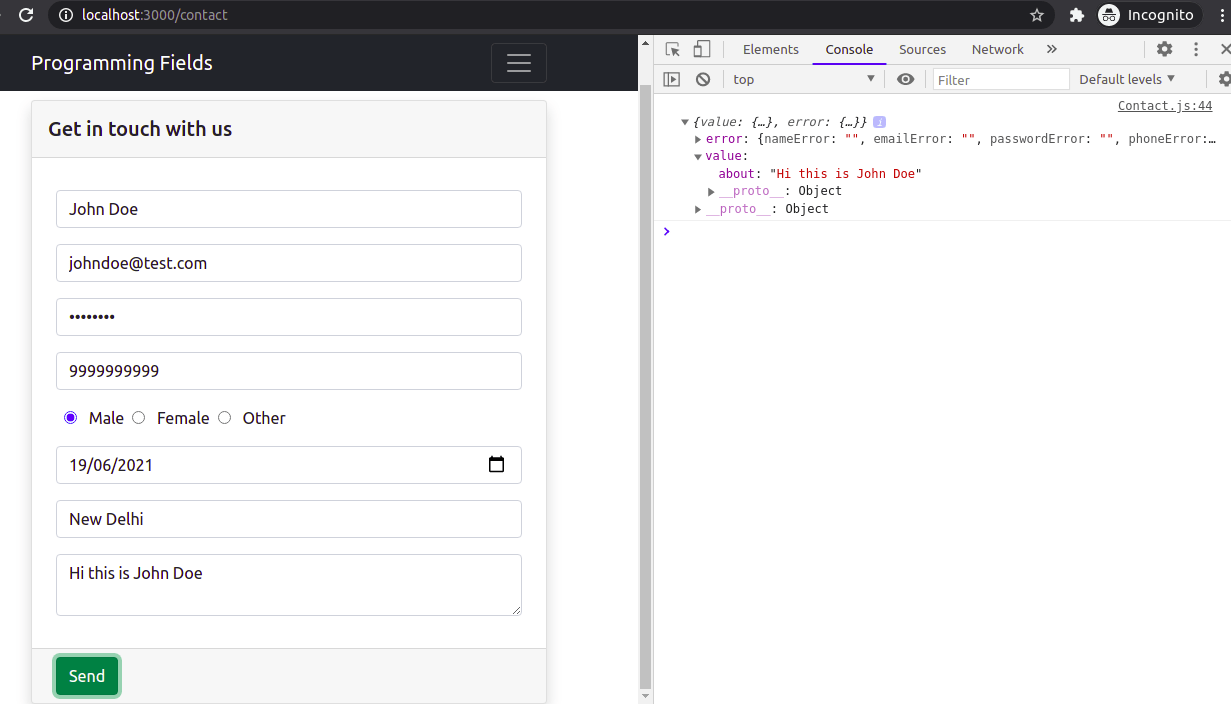Open the customize DevTools three-dot menu

click(x=1195, y=49)
